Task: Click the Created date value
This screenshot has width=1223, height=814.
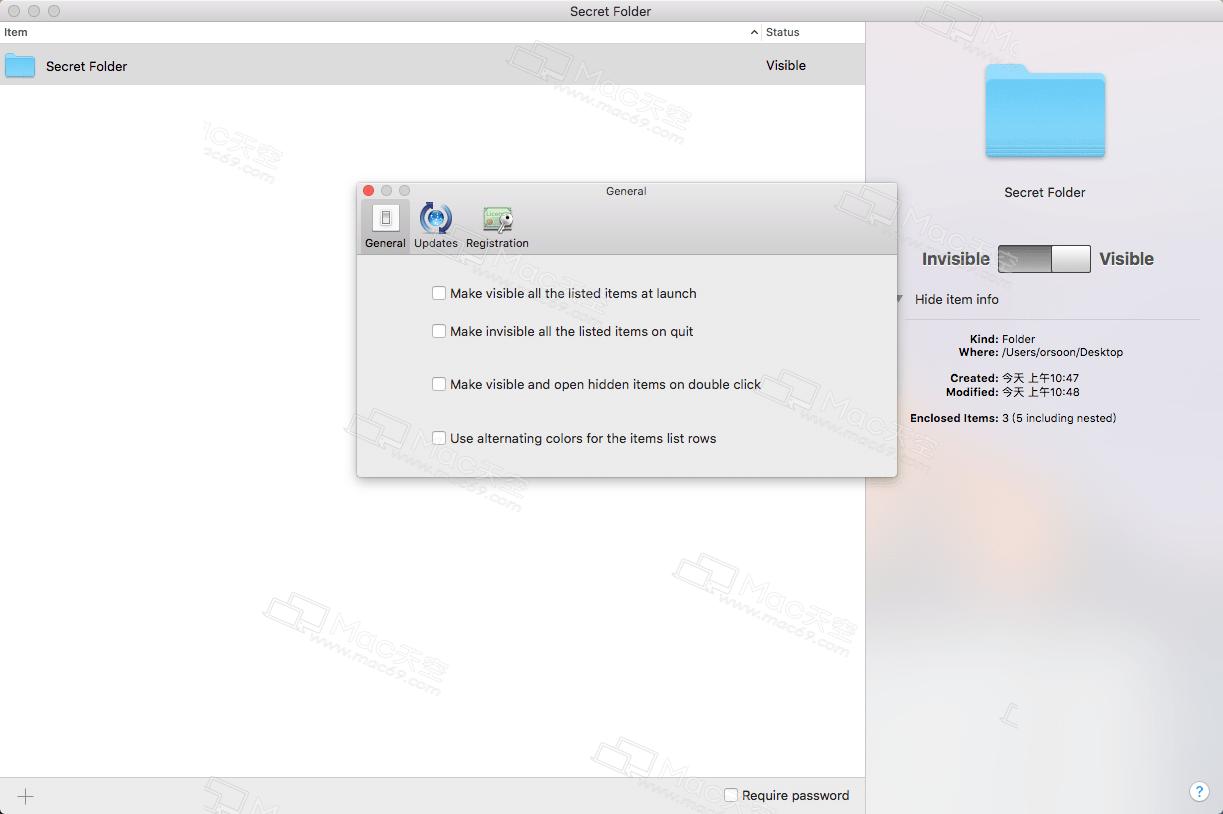Action: point(1040,378)
